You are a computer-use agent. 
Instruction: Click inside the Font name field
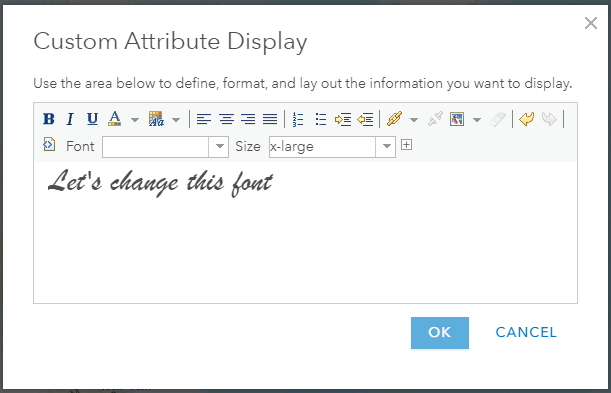coord(155,146)
